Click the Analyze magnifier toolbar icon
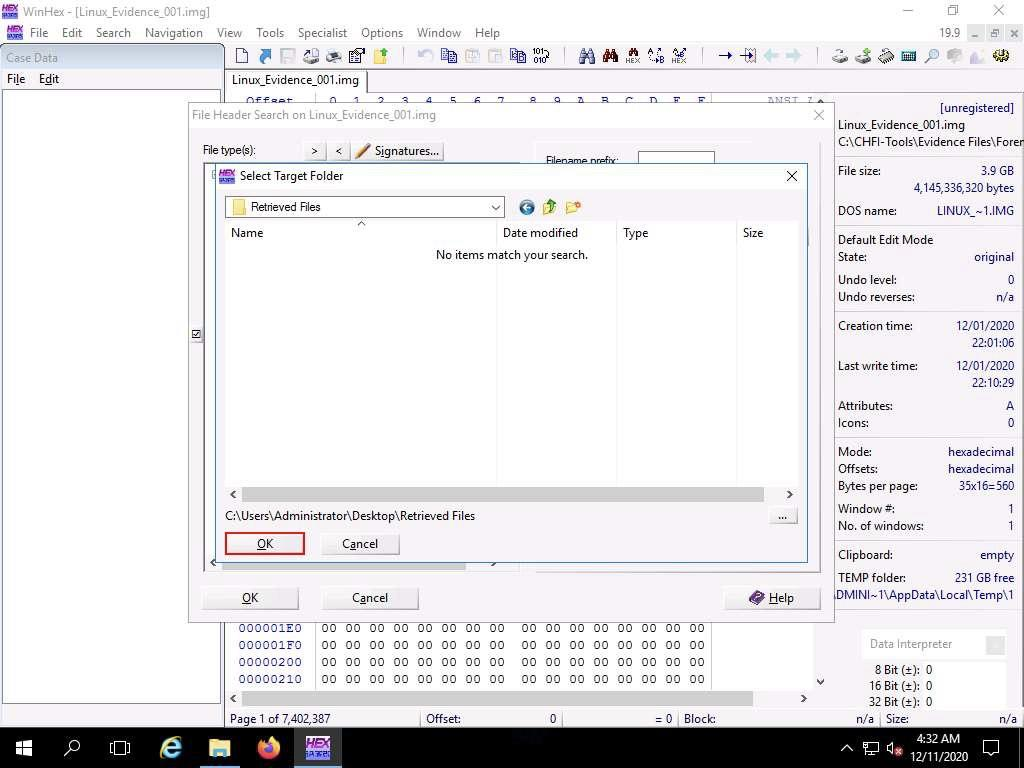The width and height of the screenshot is (1024, 768). click(932, 56)
